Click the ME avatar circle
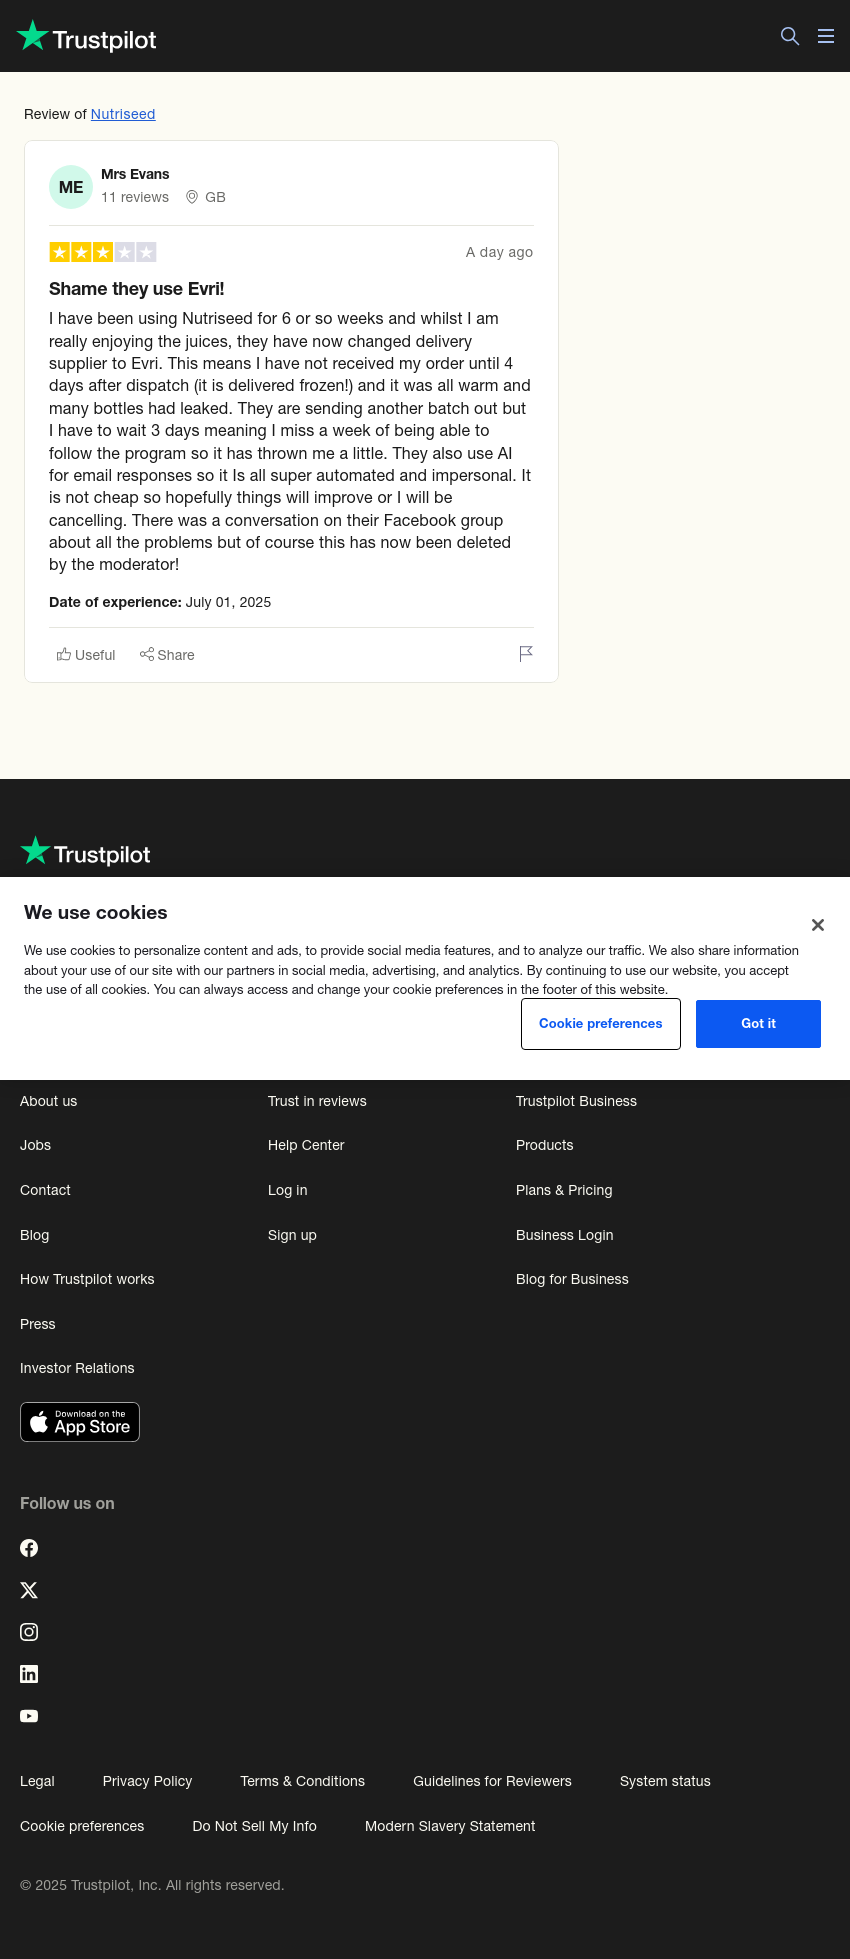This screenshot has width=850, height=1959. click(x=71, y=187)
